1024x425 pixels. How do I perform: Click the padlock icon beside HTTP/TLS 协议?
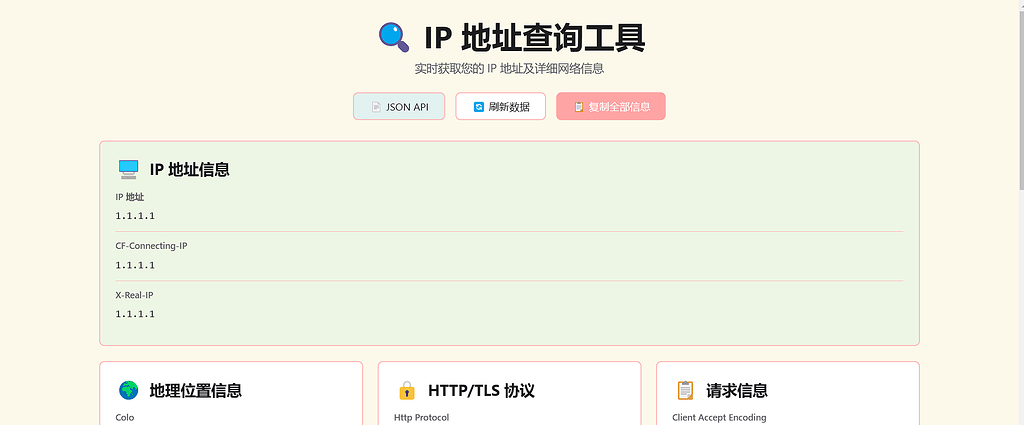pyautogui.click(x=407, y=390)
